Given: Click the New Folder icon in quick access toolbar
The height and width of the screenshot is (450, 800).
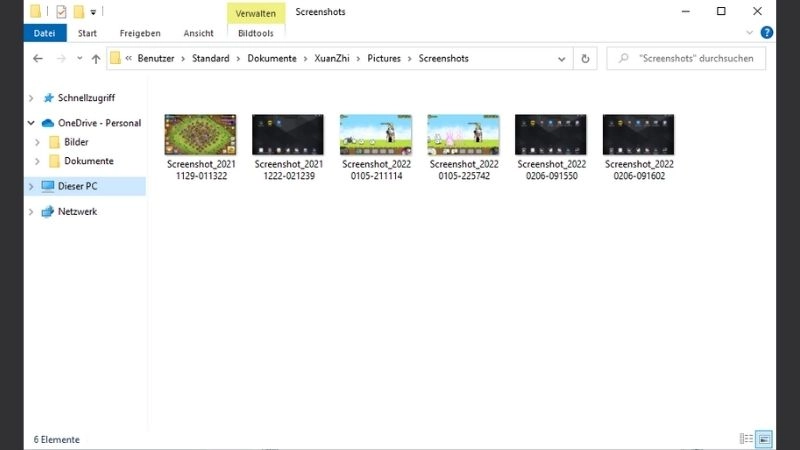Looking at the screenshot, I should coord(79,11).
